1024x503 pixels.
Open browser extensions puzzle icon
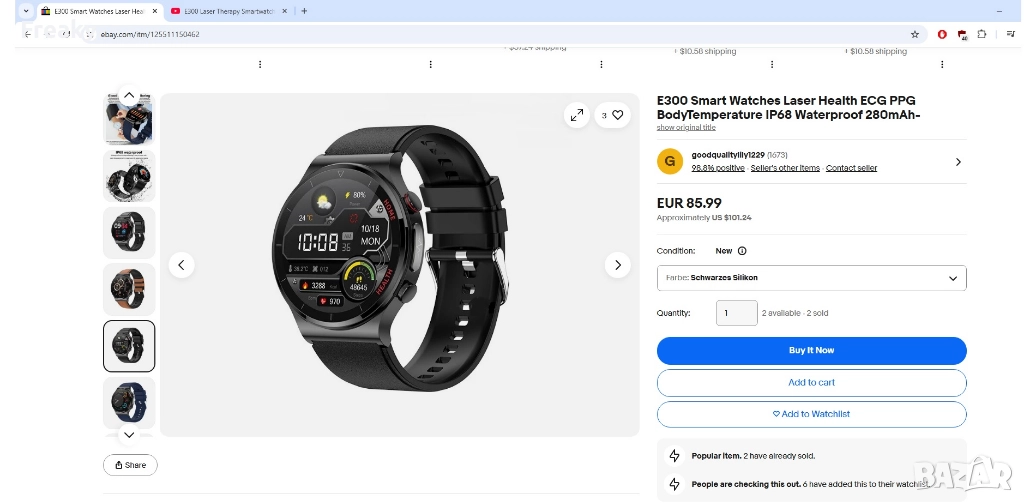coord(982,35)
